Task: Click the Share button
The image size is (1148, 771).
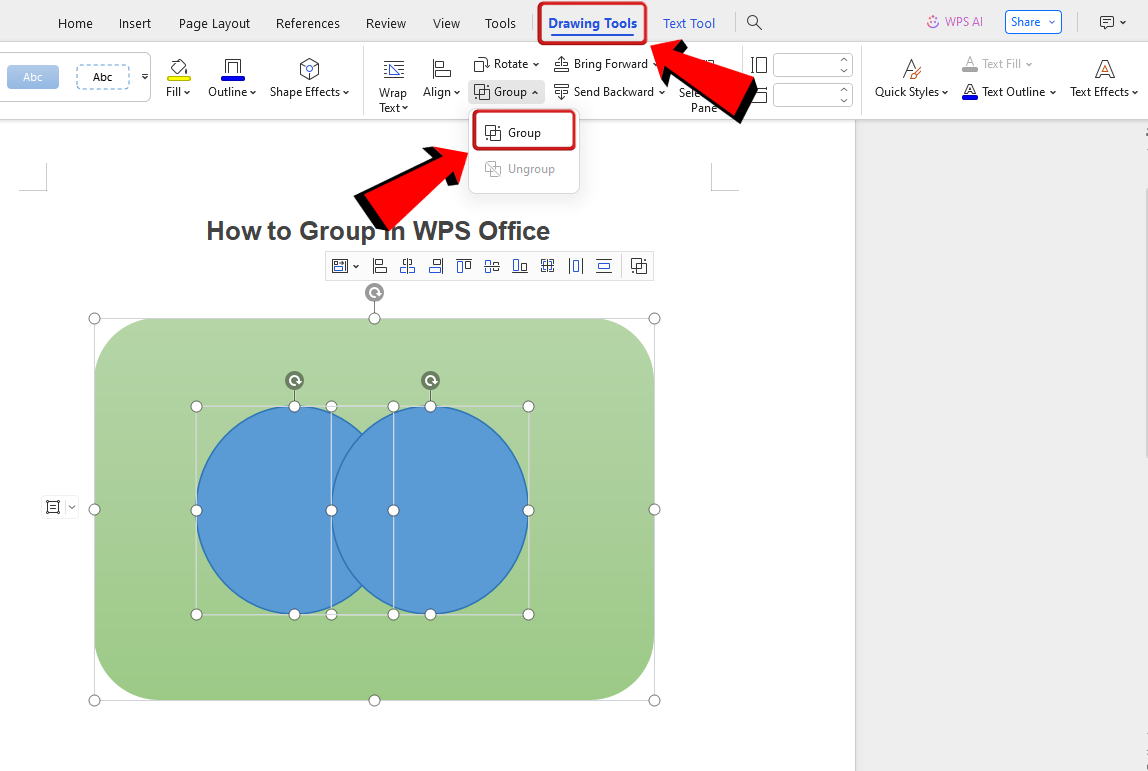Action: click(x=1025, y=22)
